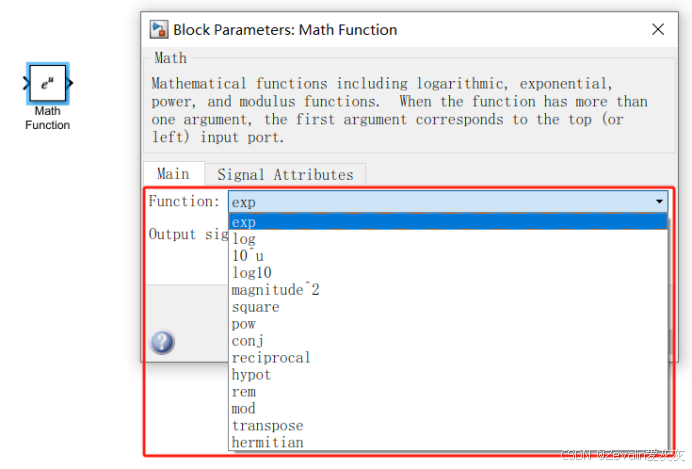Close the Block Parameters dialog
Image resolution: width=692 pixels, height=469 pixels.
click(657, 29)
